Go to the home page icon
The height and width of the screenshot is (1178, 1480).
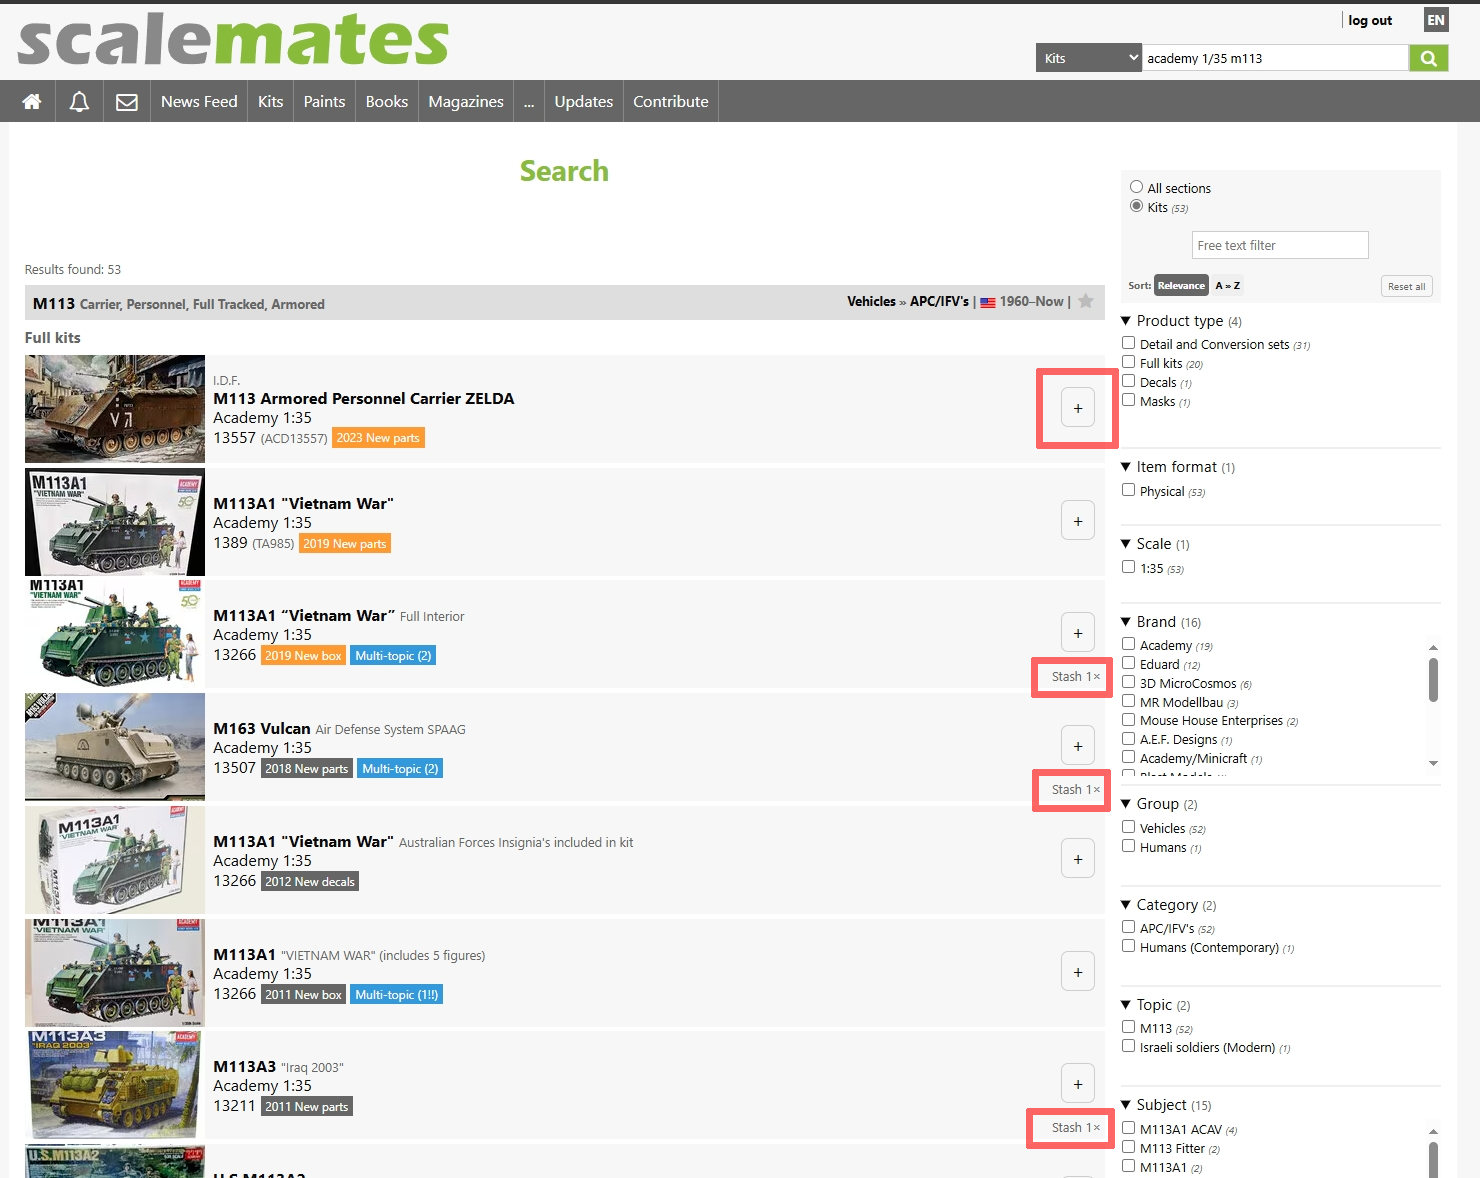click(x=32, y=101)
